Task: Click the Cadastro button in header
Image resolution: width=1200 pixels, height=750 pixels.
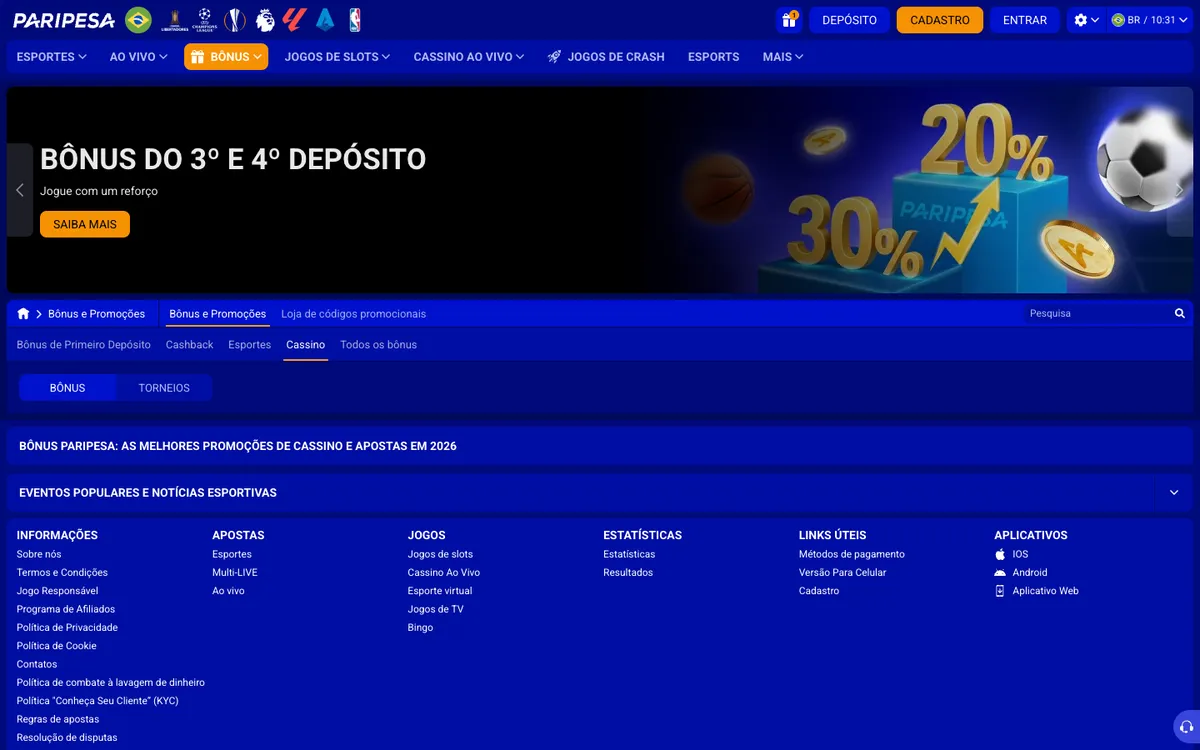Action: pos(940,20)
